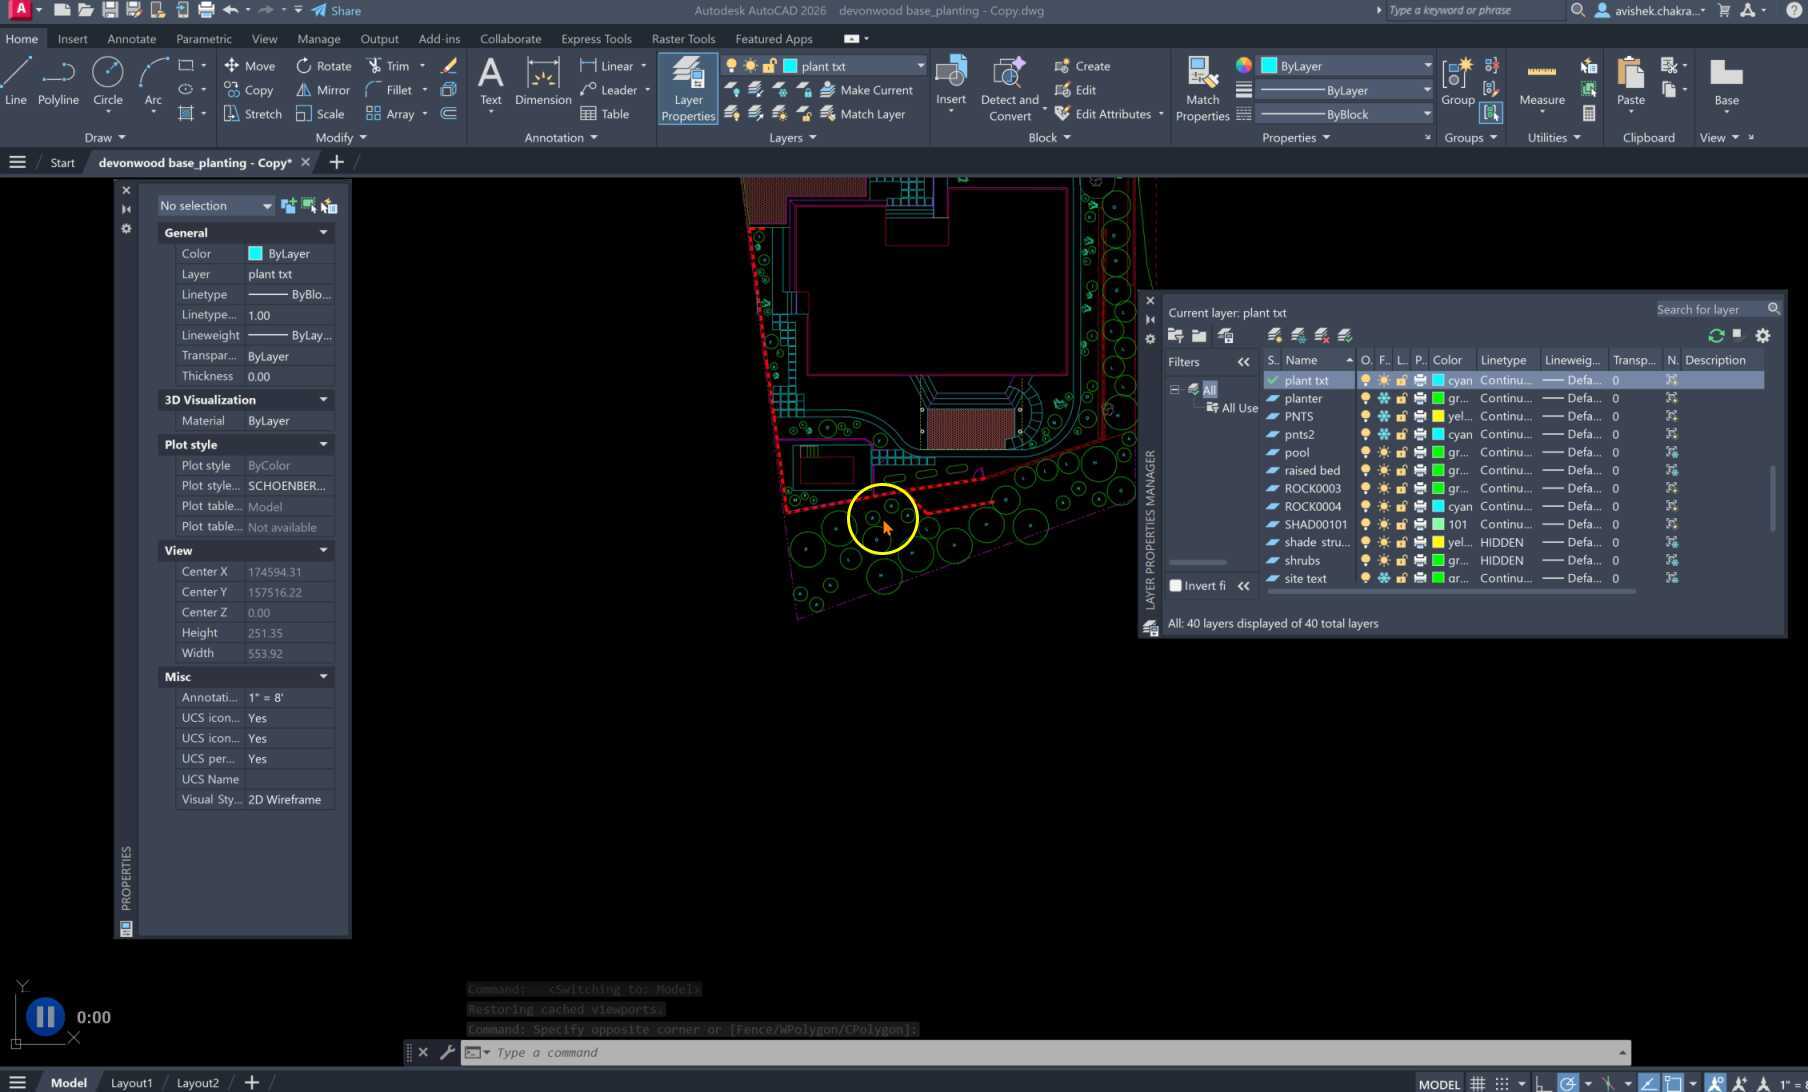
Task: Switch to the Annotate ribbon tab
Action: click(x=131, y=39)
